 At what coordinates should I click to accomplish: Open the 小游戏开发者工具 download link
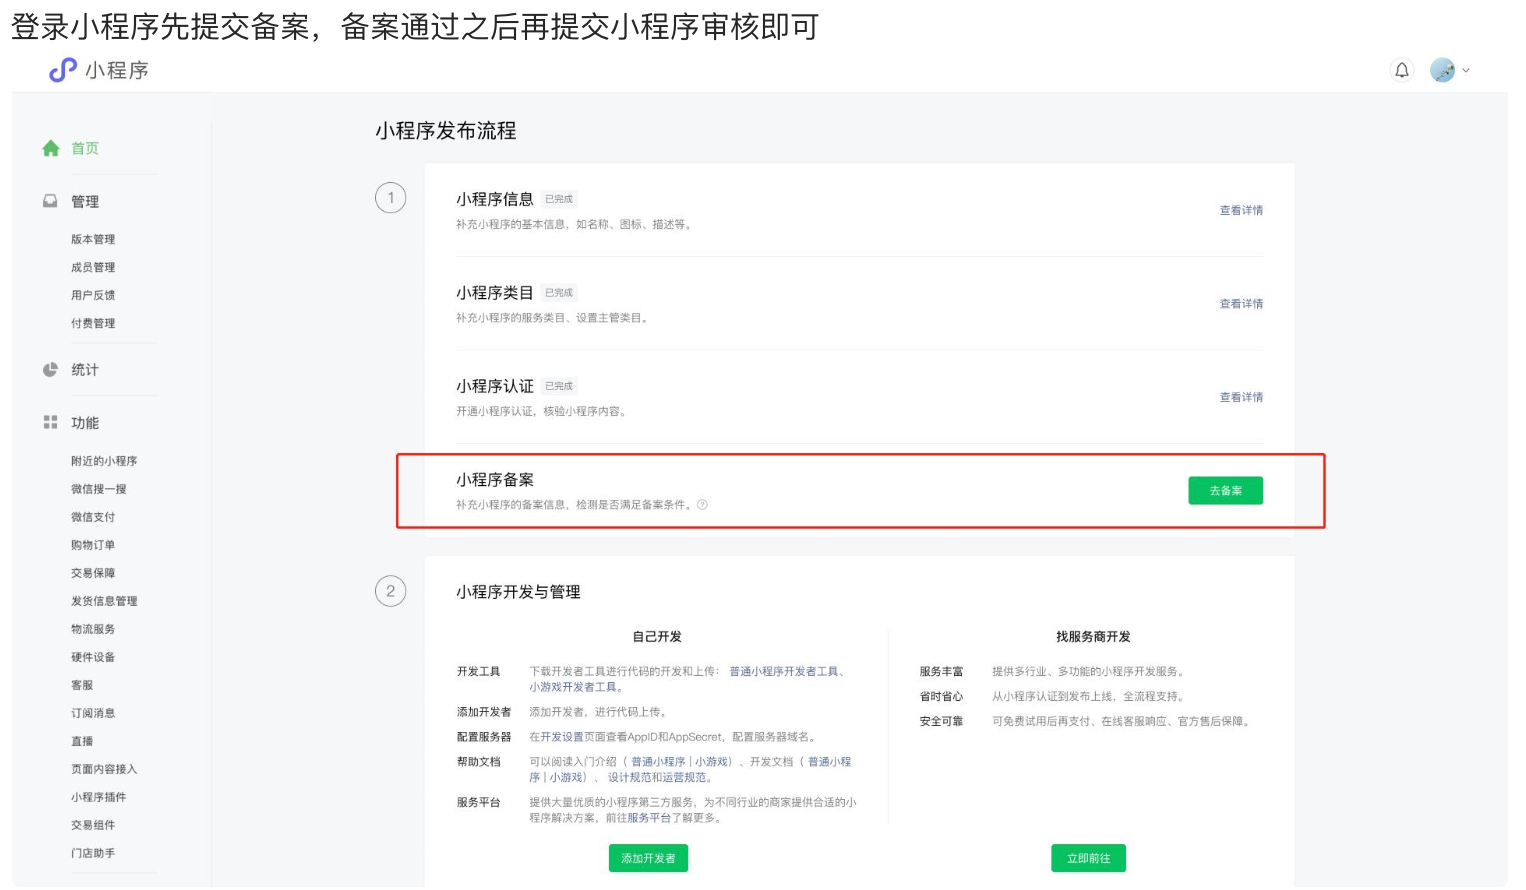tap(573, 687)
